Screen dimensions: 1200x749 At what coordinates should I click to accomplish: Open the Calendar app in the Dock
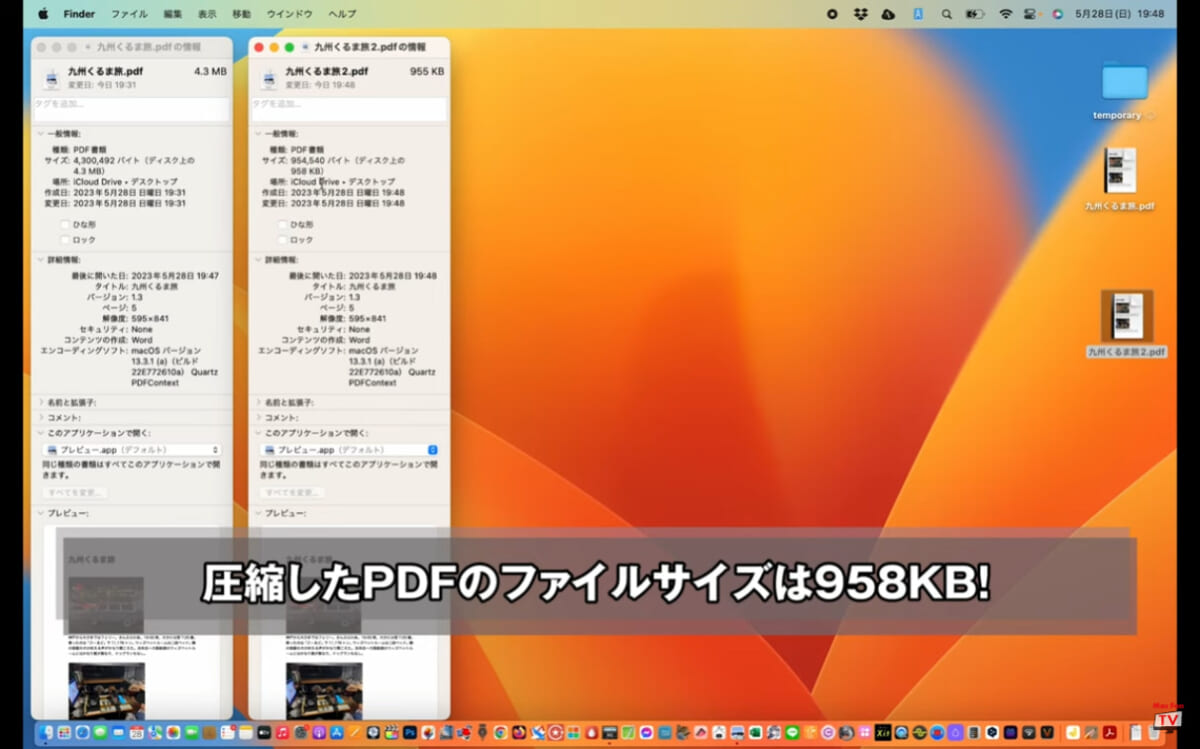(137, 733)
